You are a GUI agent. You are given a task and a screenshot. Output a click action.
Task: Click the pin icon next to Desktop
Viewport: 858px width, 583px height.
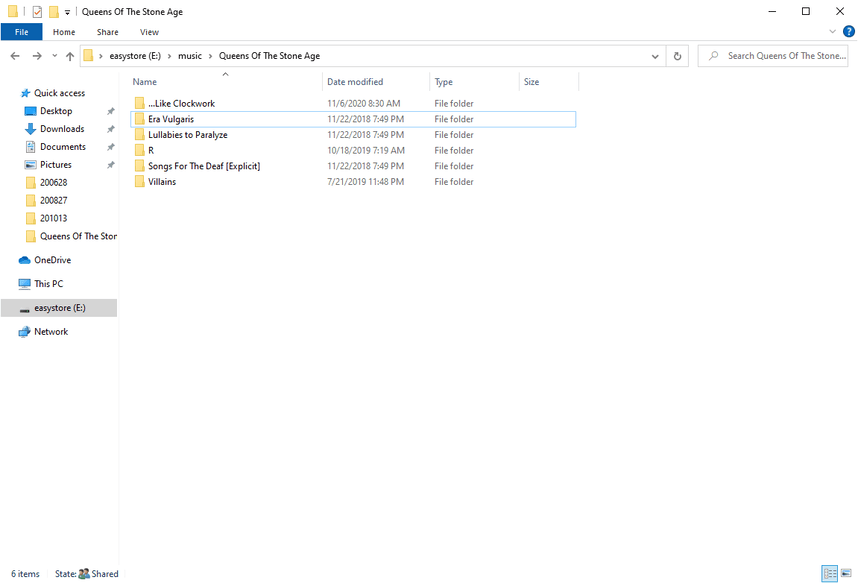tap(111, 111)
